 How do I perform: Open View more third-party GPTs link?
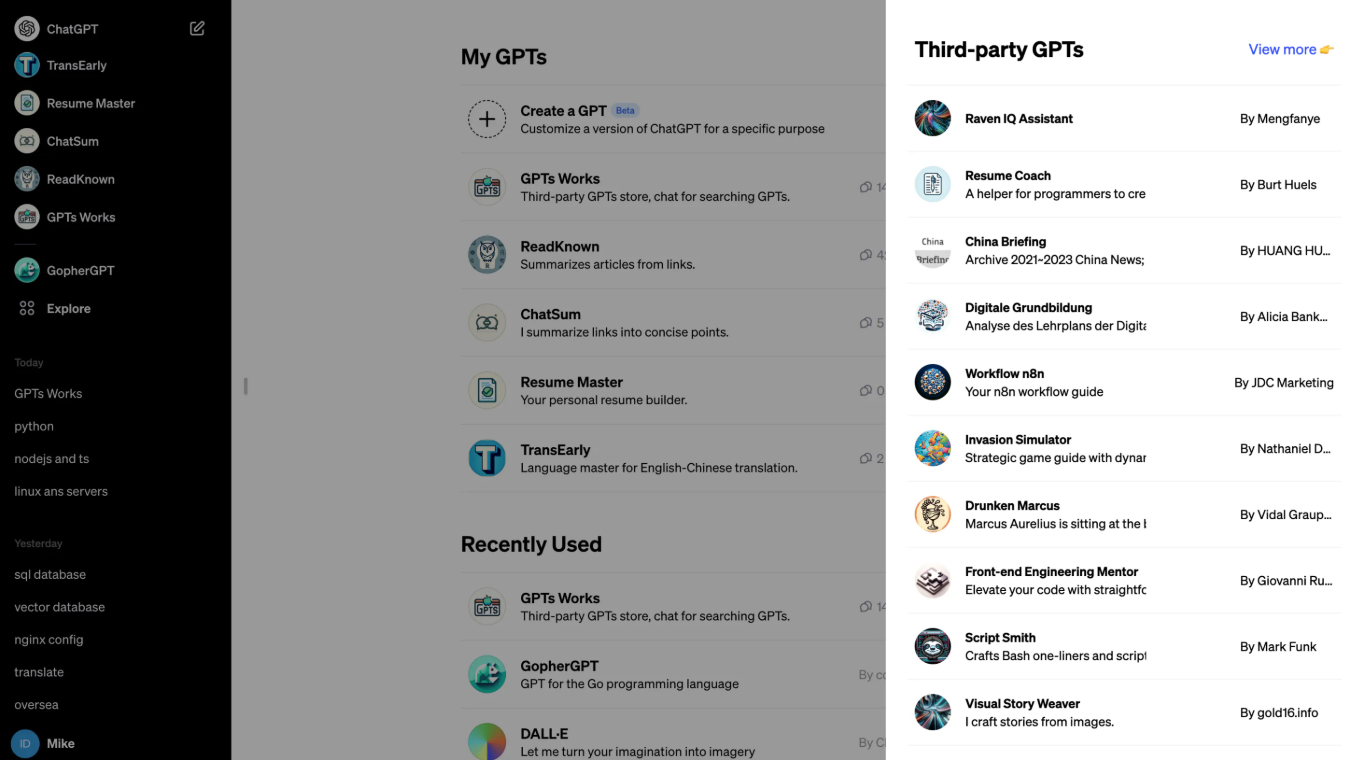coord(1290,49)
